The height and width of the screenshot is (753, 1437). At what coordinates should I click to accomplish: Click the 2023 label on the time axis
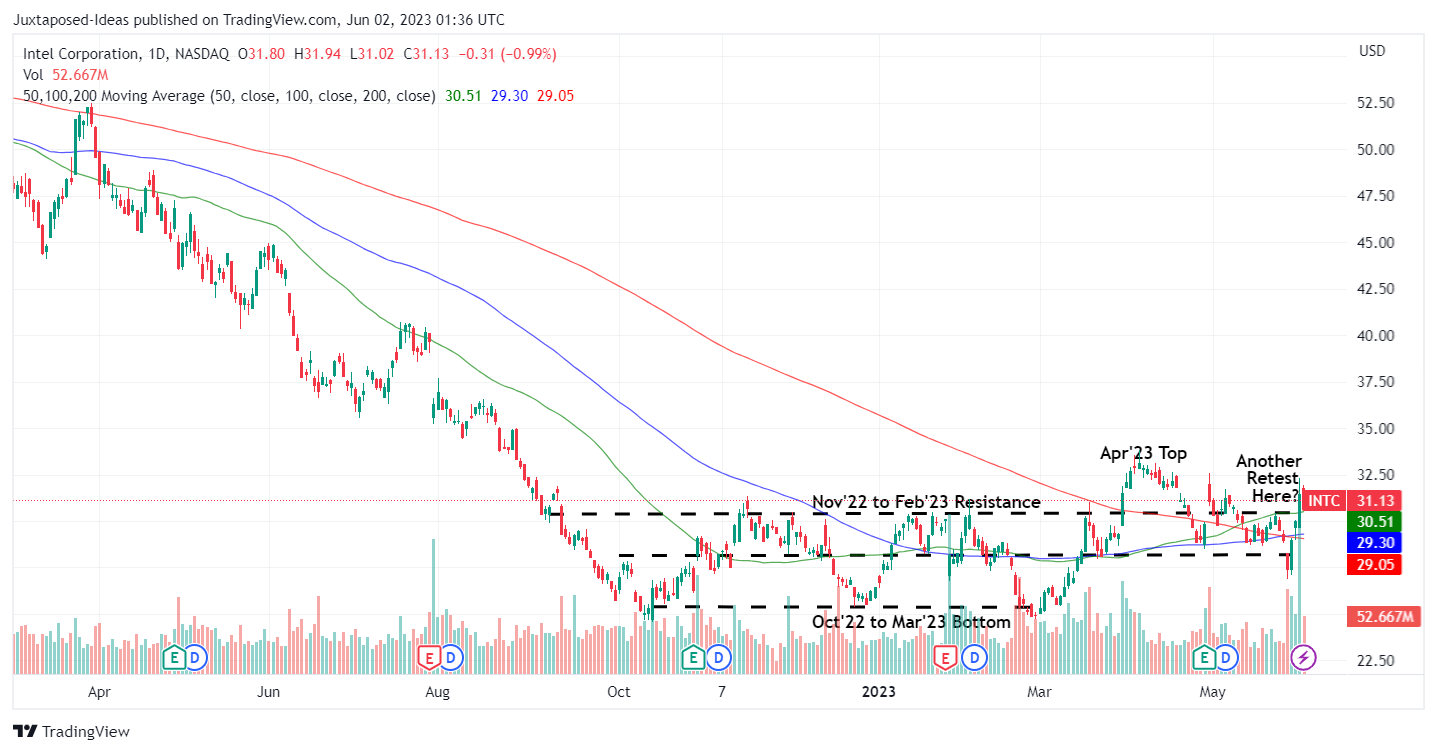pos(879,691)
